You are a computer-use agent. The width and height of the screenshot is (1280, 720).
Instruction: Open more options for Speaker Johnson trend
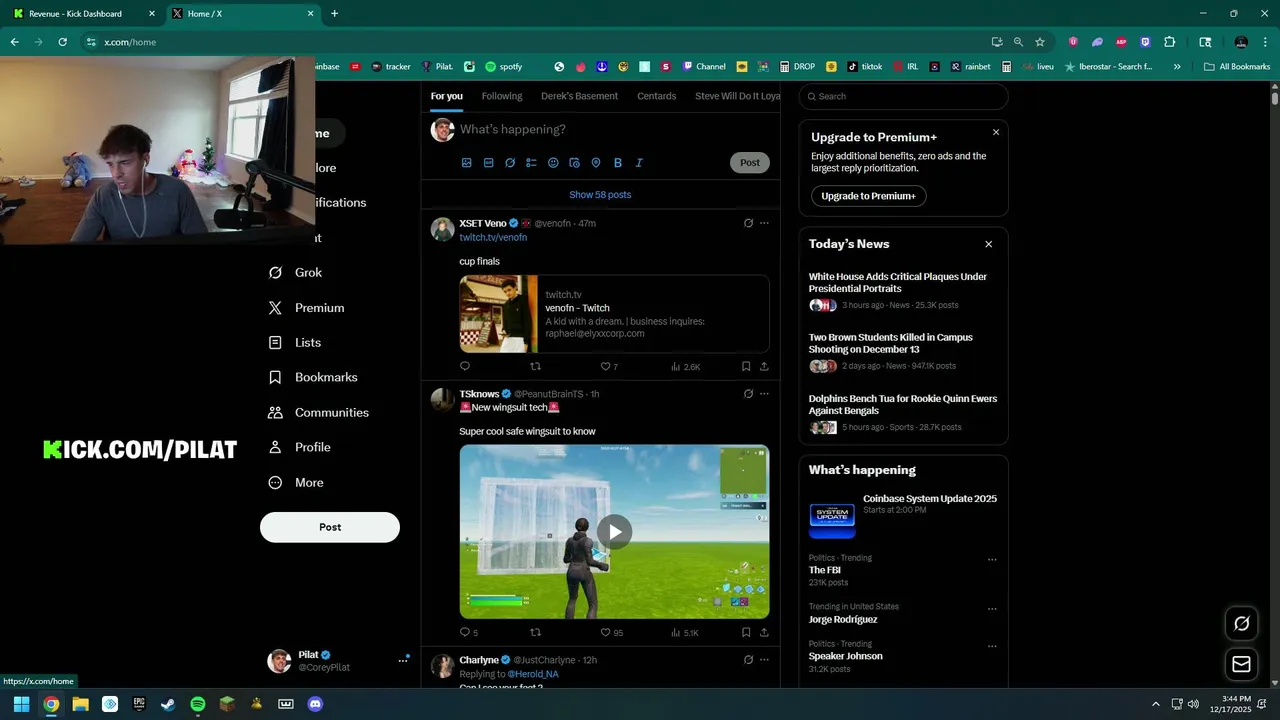tap(992, 646)
